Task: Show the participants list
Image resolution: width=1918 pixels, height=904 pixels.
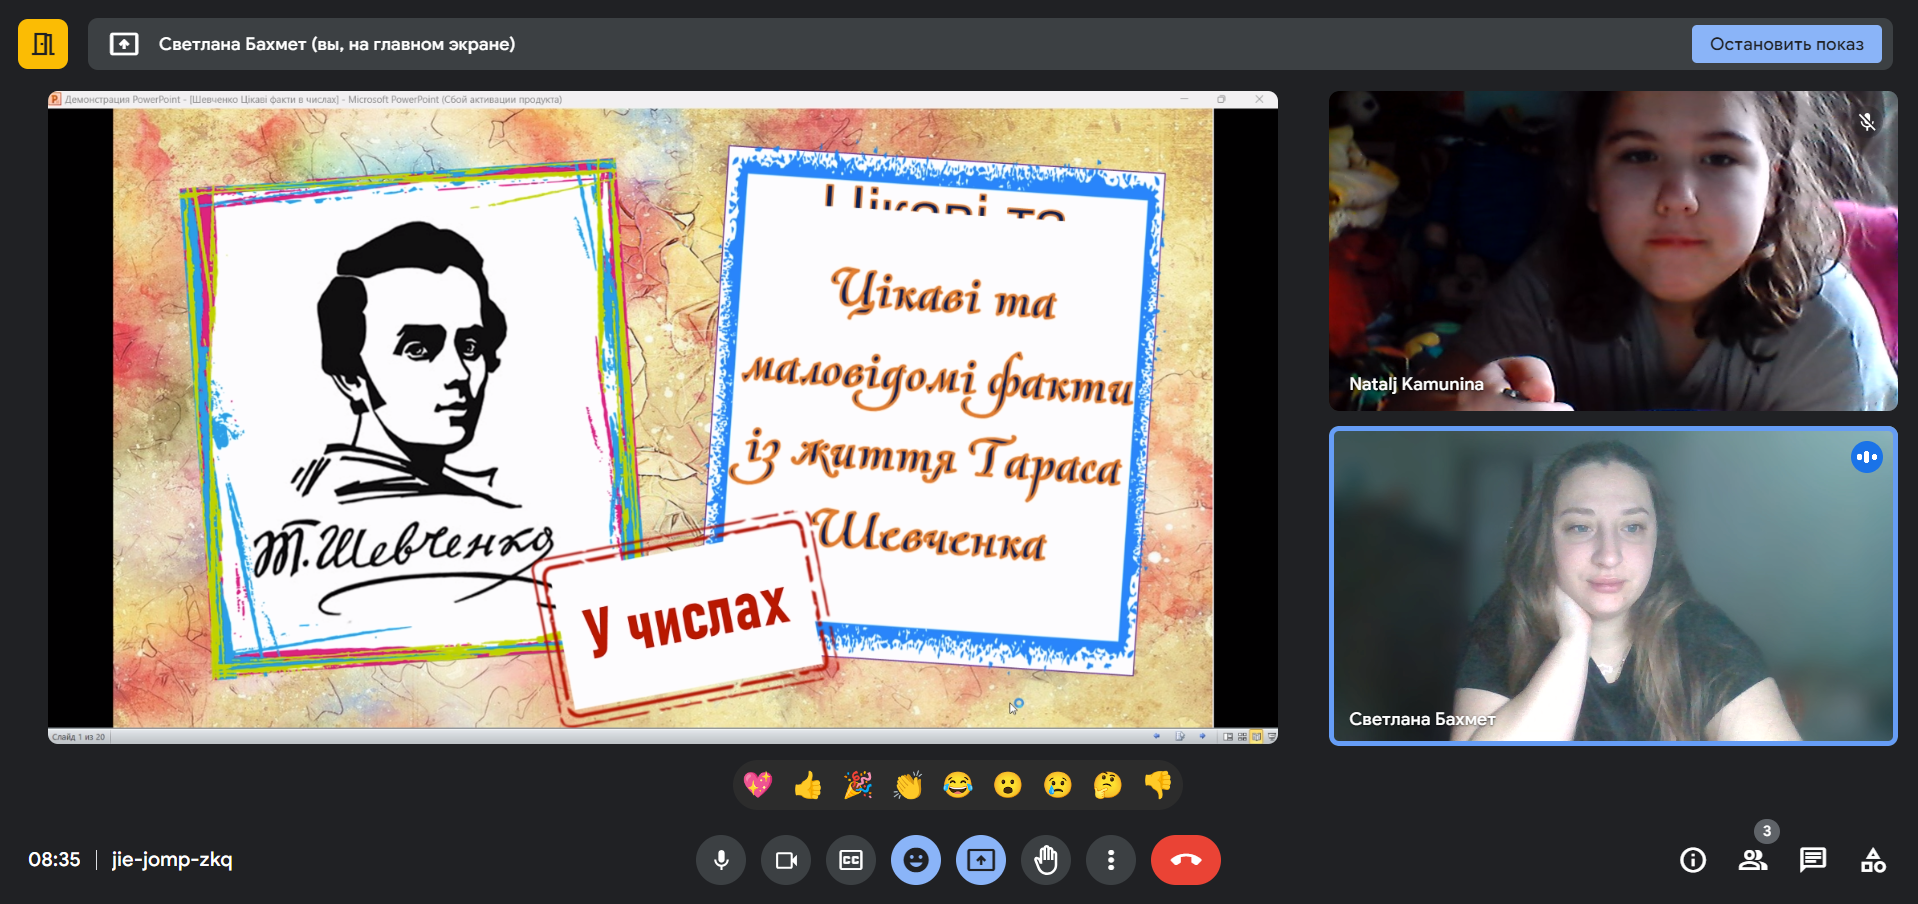Action: [x=1753, y=860]
